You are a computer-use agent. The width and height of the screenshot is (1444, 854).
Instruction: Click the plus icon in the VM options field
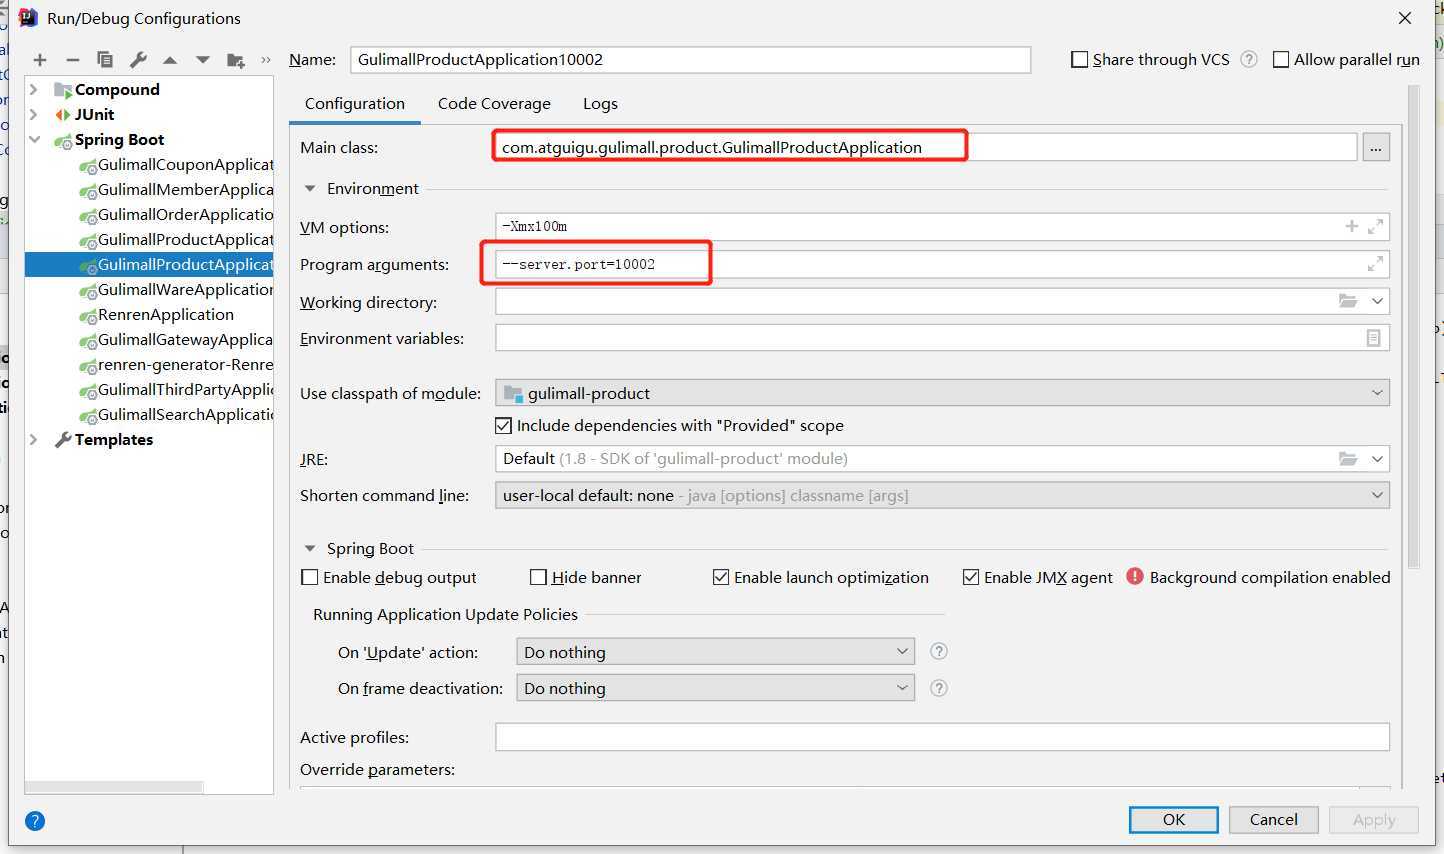point(1351,226)
